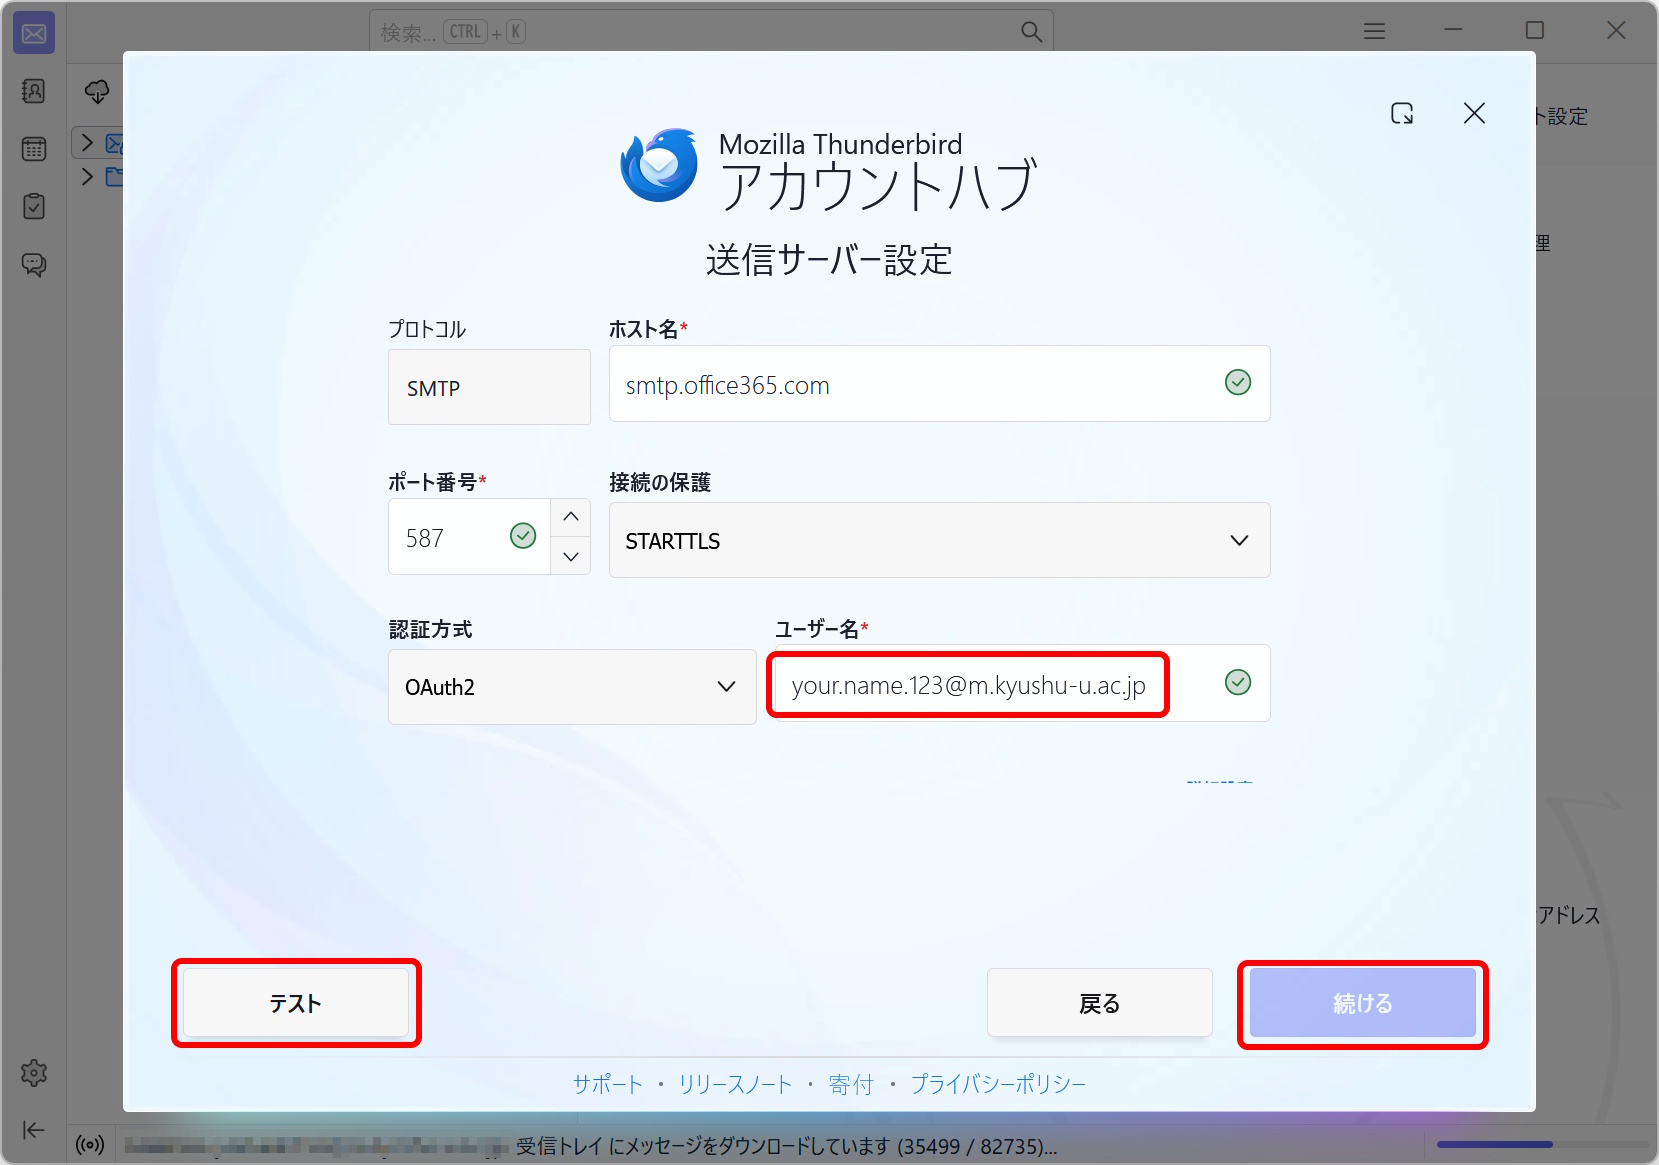The image size is (1659, 1165).
Task: Minimize the Thunderbird window
Action: pos(1453,31)
